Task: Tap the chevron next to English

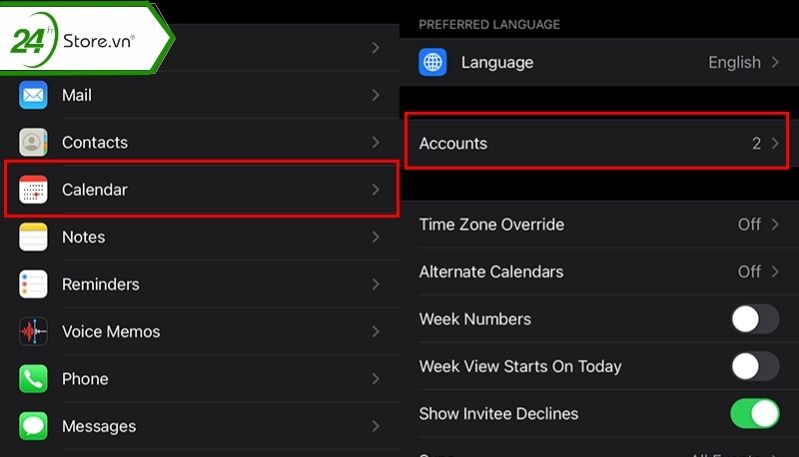Action: click(x=775, y=62)
